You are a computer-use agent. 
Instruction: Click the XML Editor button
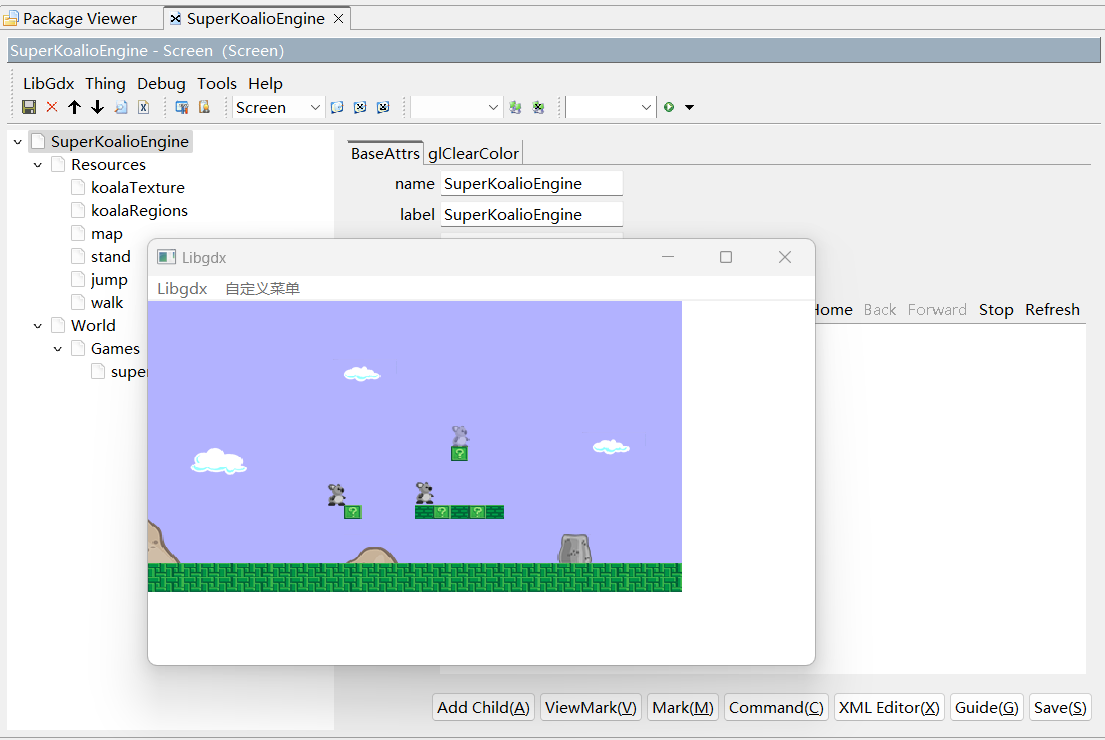(889, 707)
